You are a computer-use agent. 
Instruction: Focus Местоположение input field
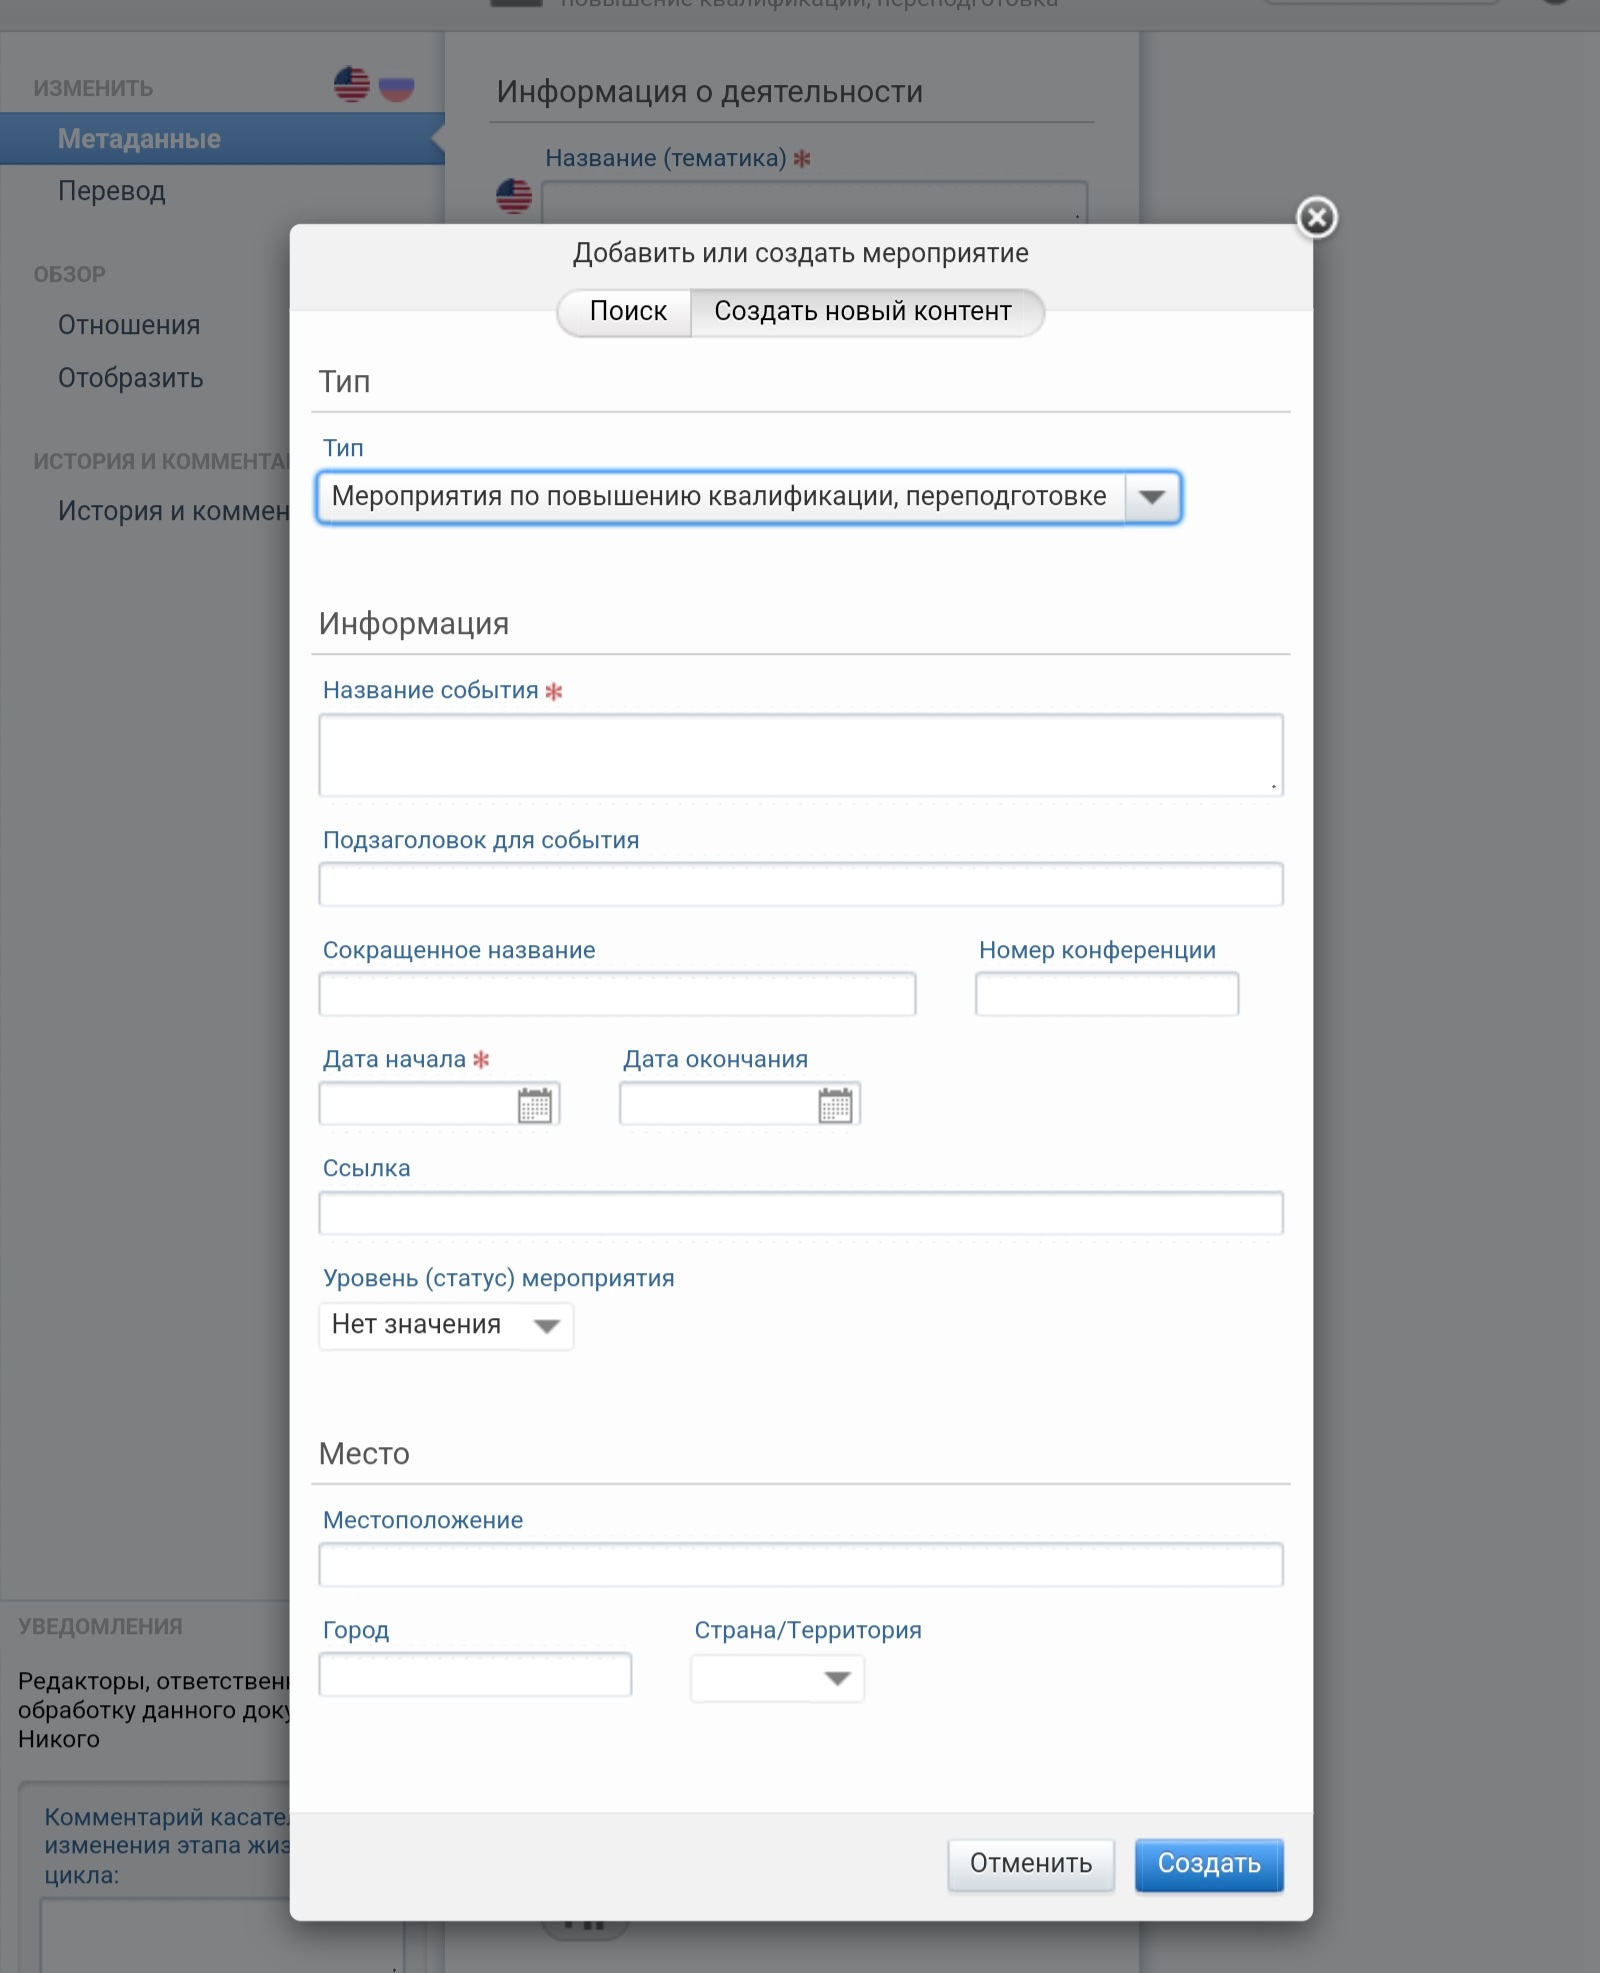coord(800,1565)
